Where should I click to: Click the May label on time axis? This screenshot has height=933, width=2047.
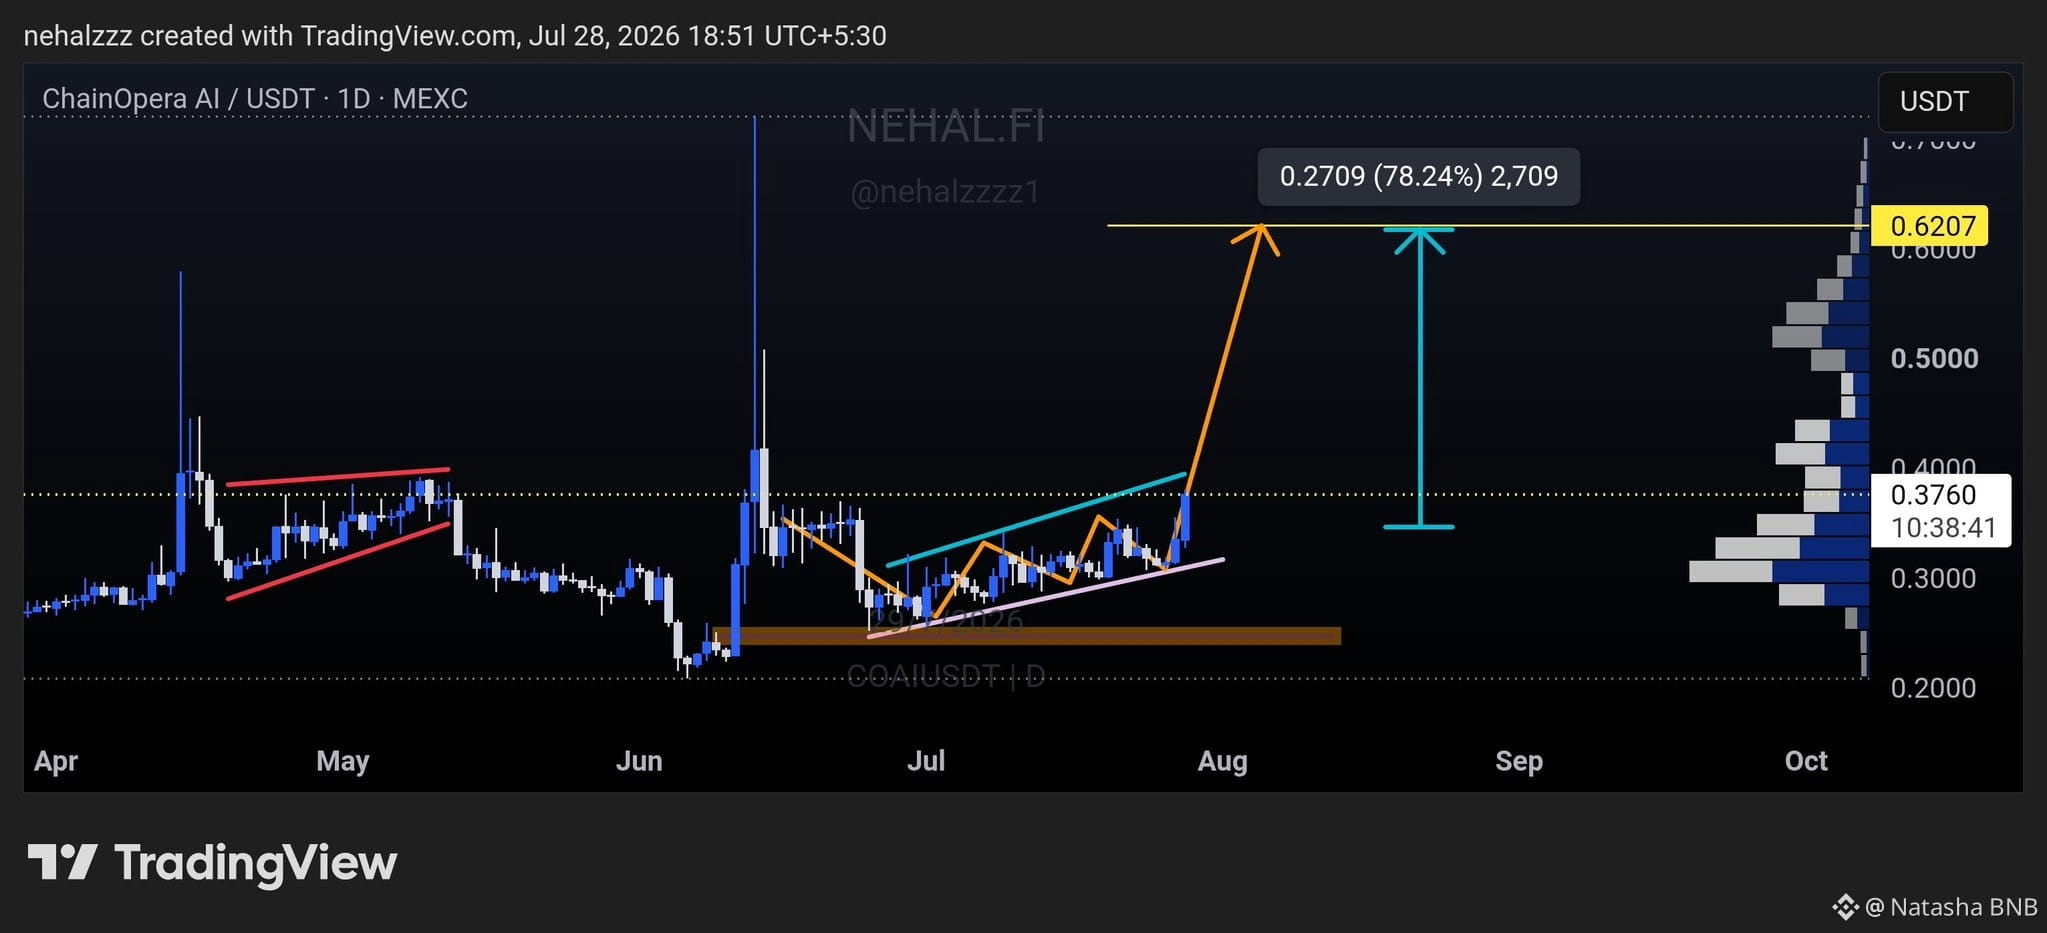pos(343,761)
